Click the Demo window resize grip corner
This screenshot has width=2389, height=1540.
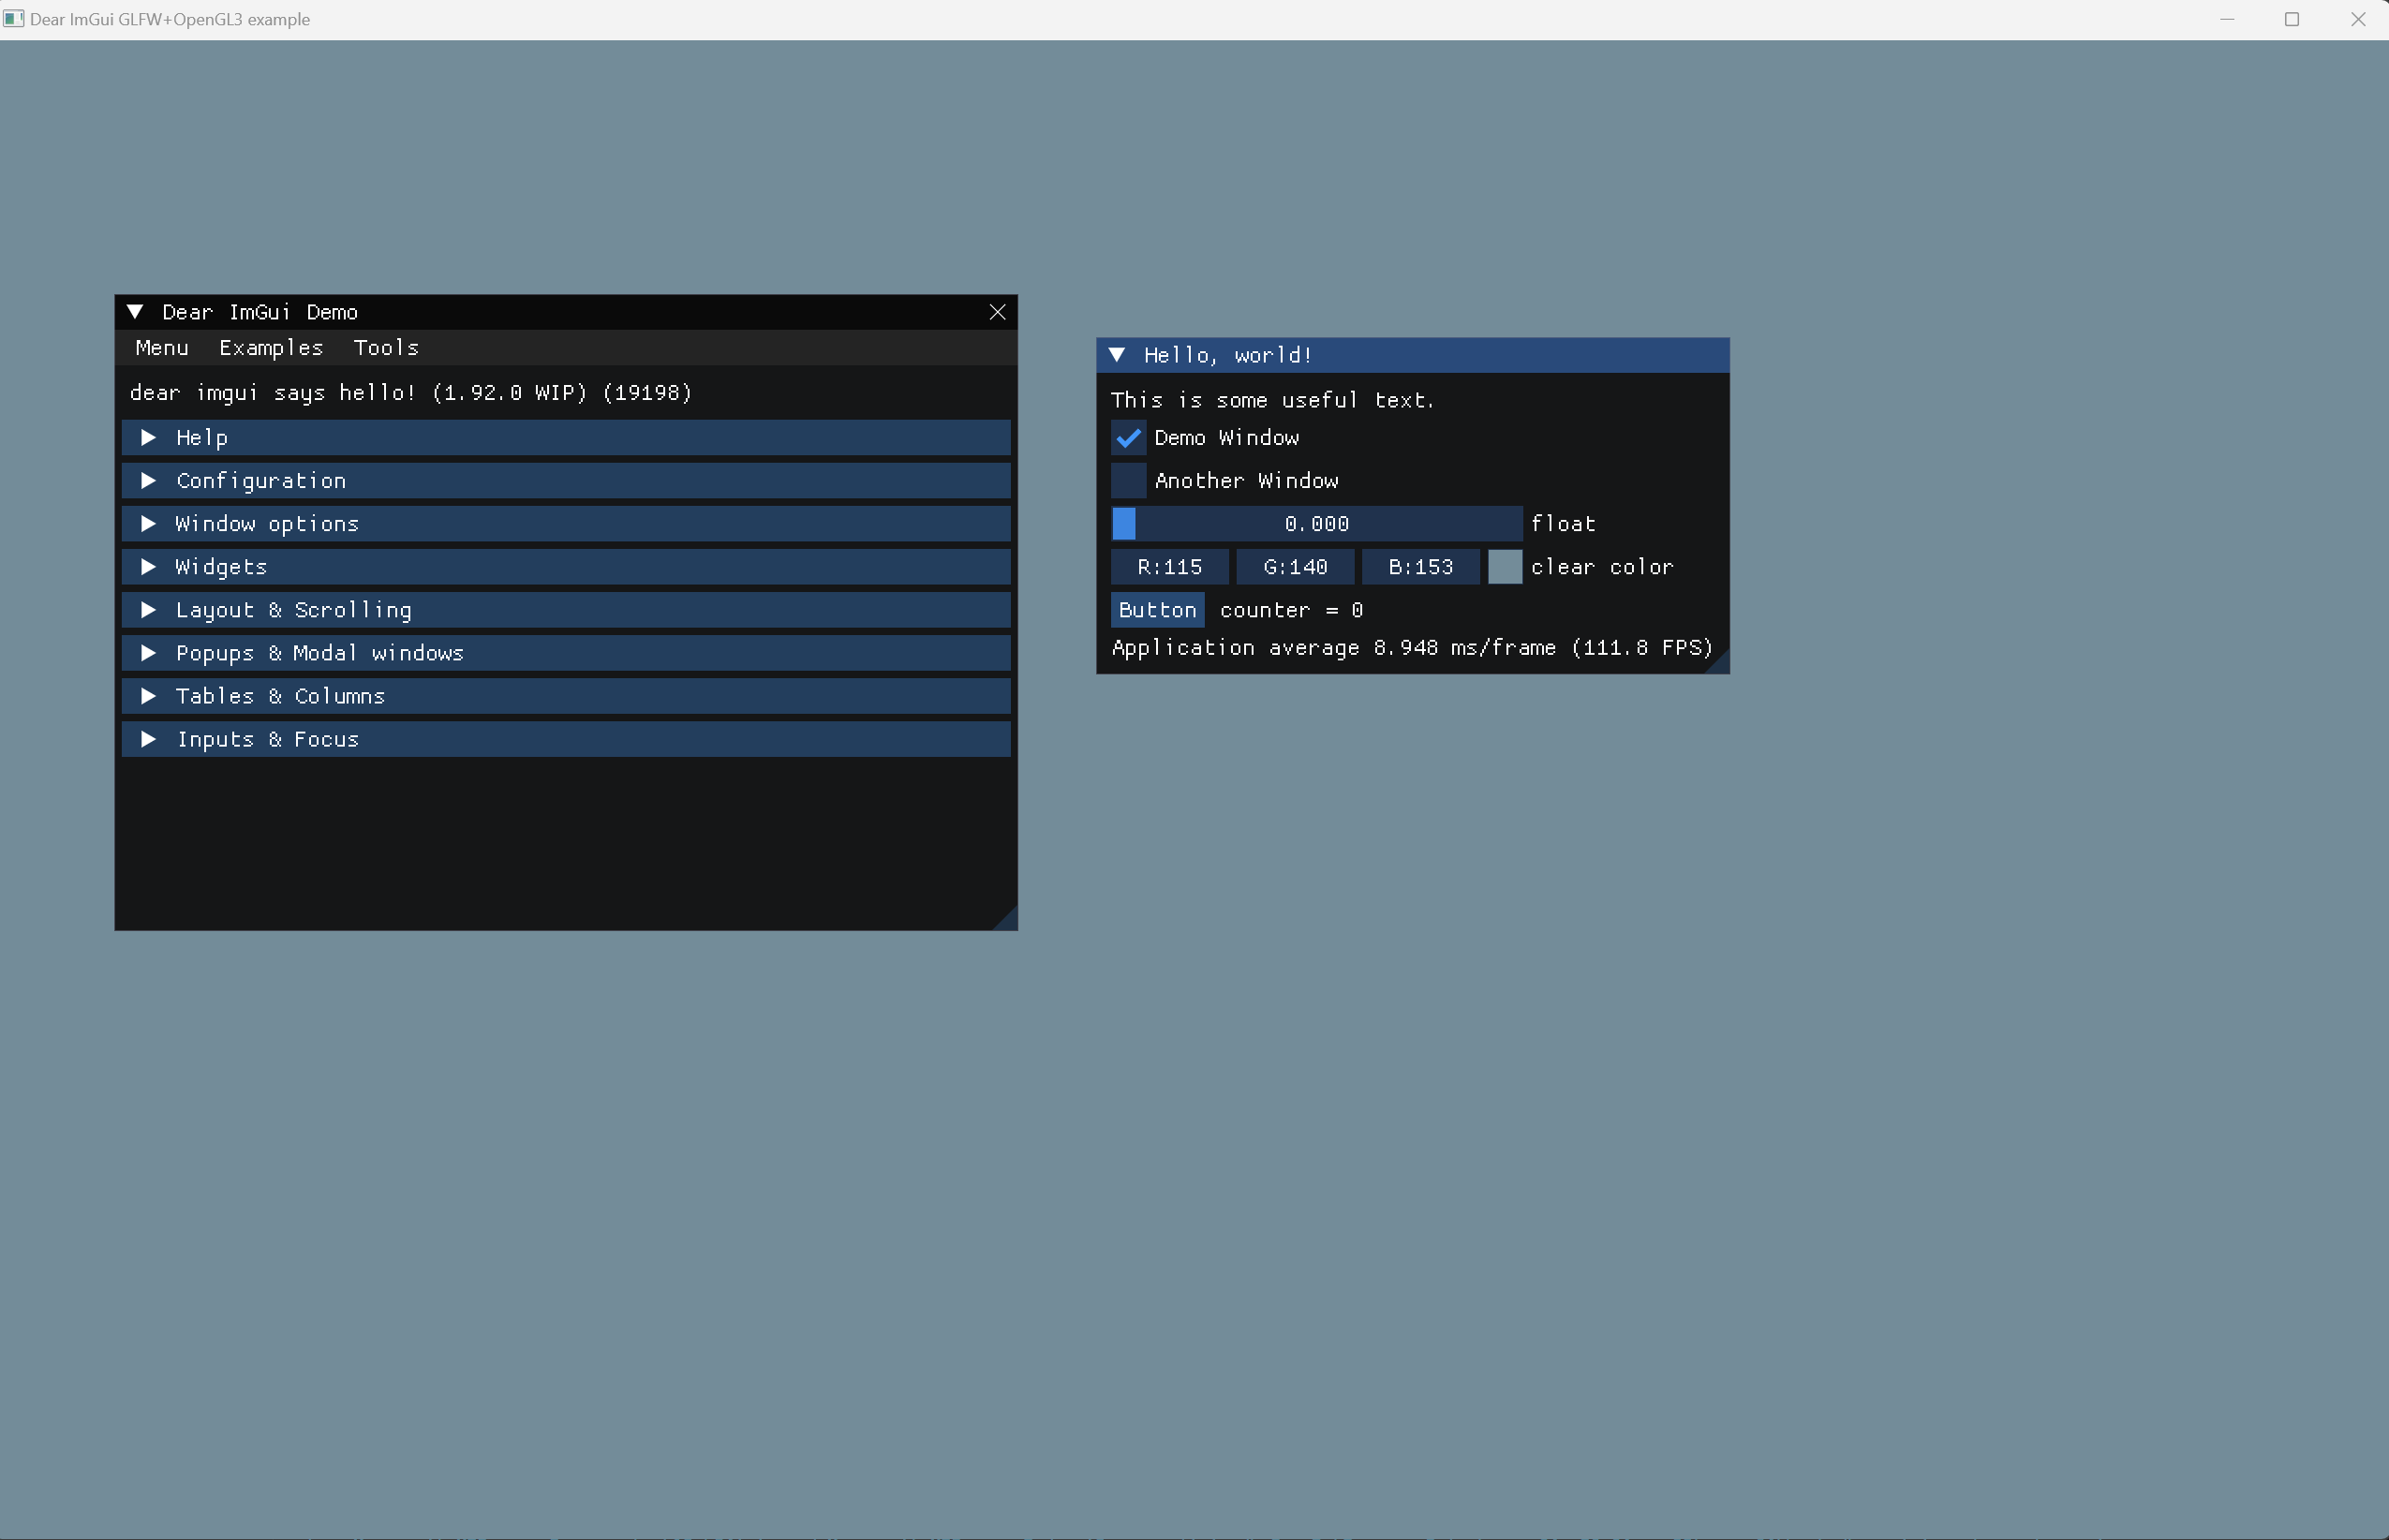point(1008,921)
